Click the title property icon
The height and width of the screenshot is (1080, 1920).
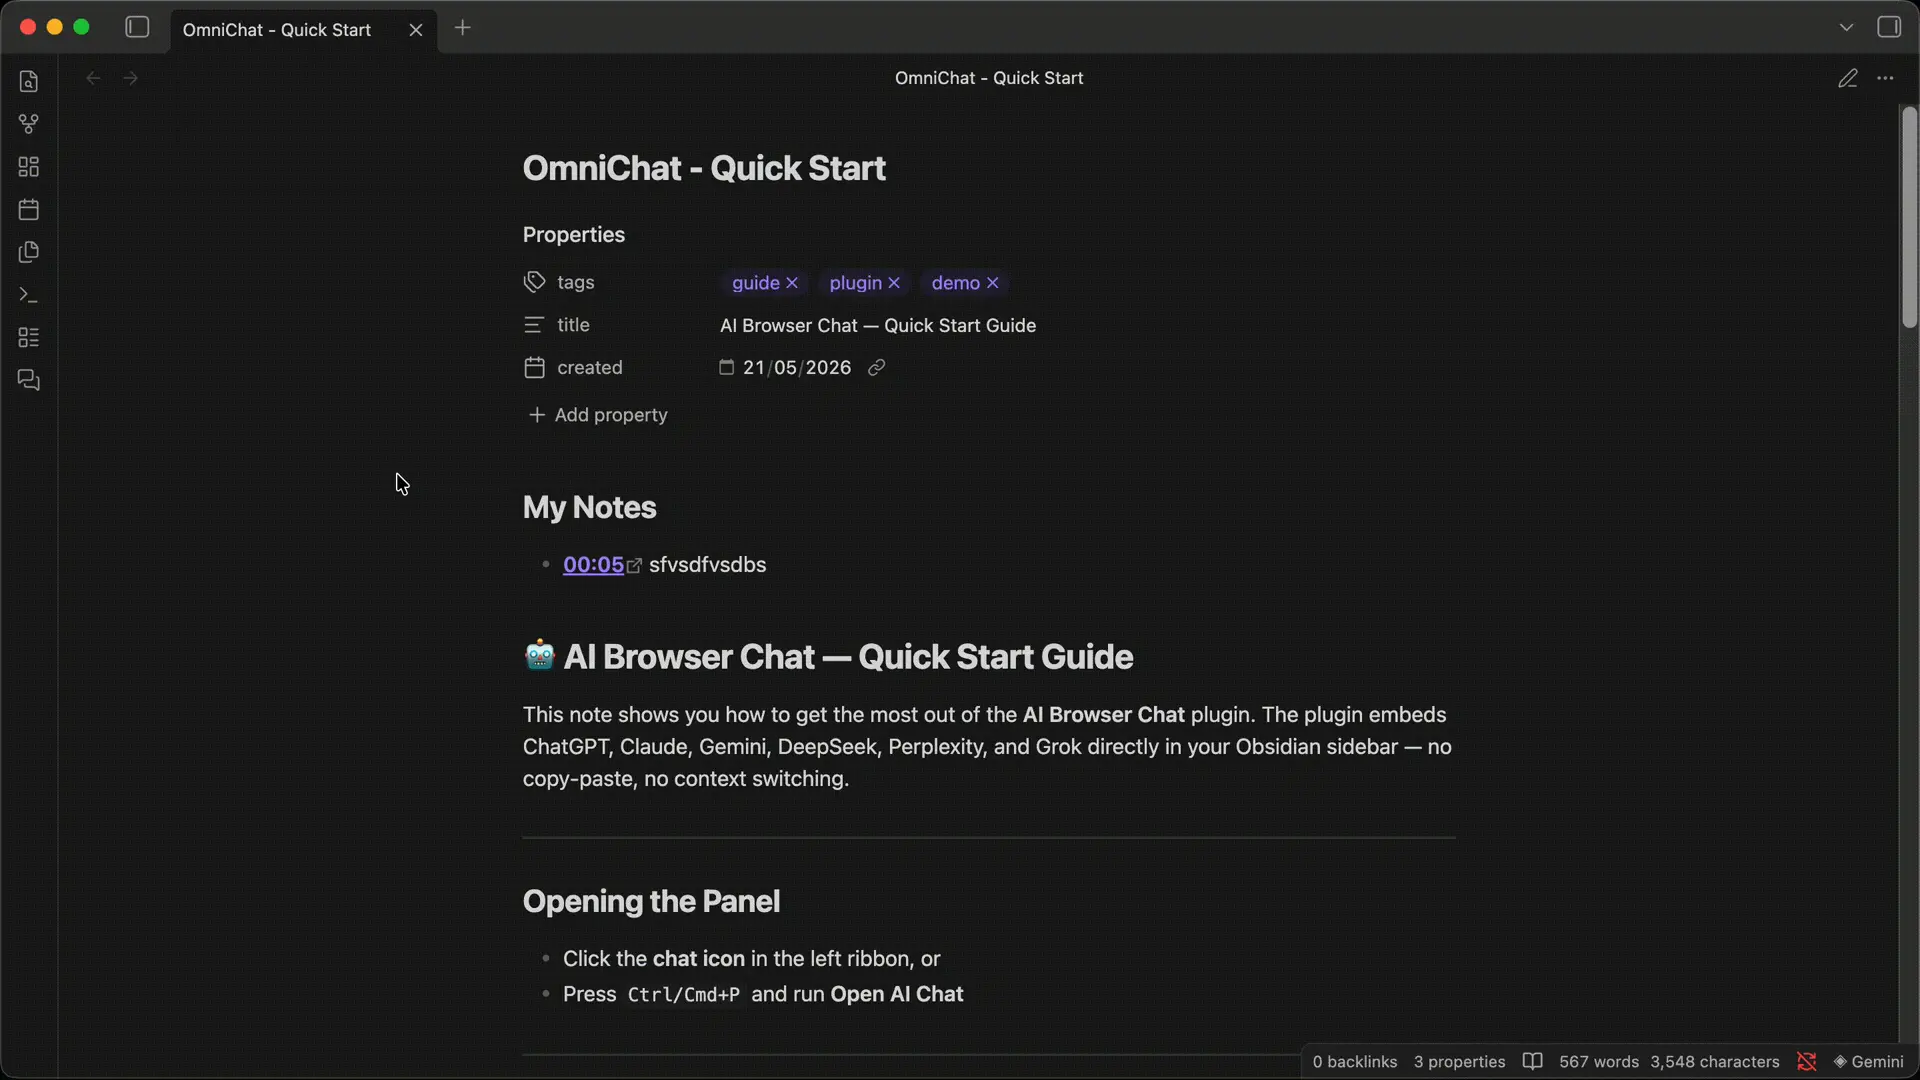[534, 325]
